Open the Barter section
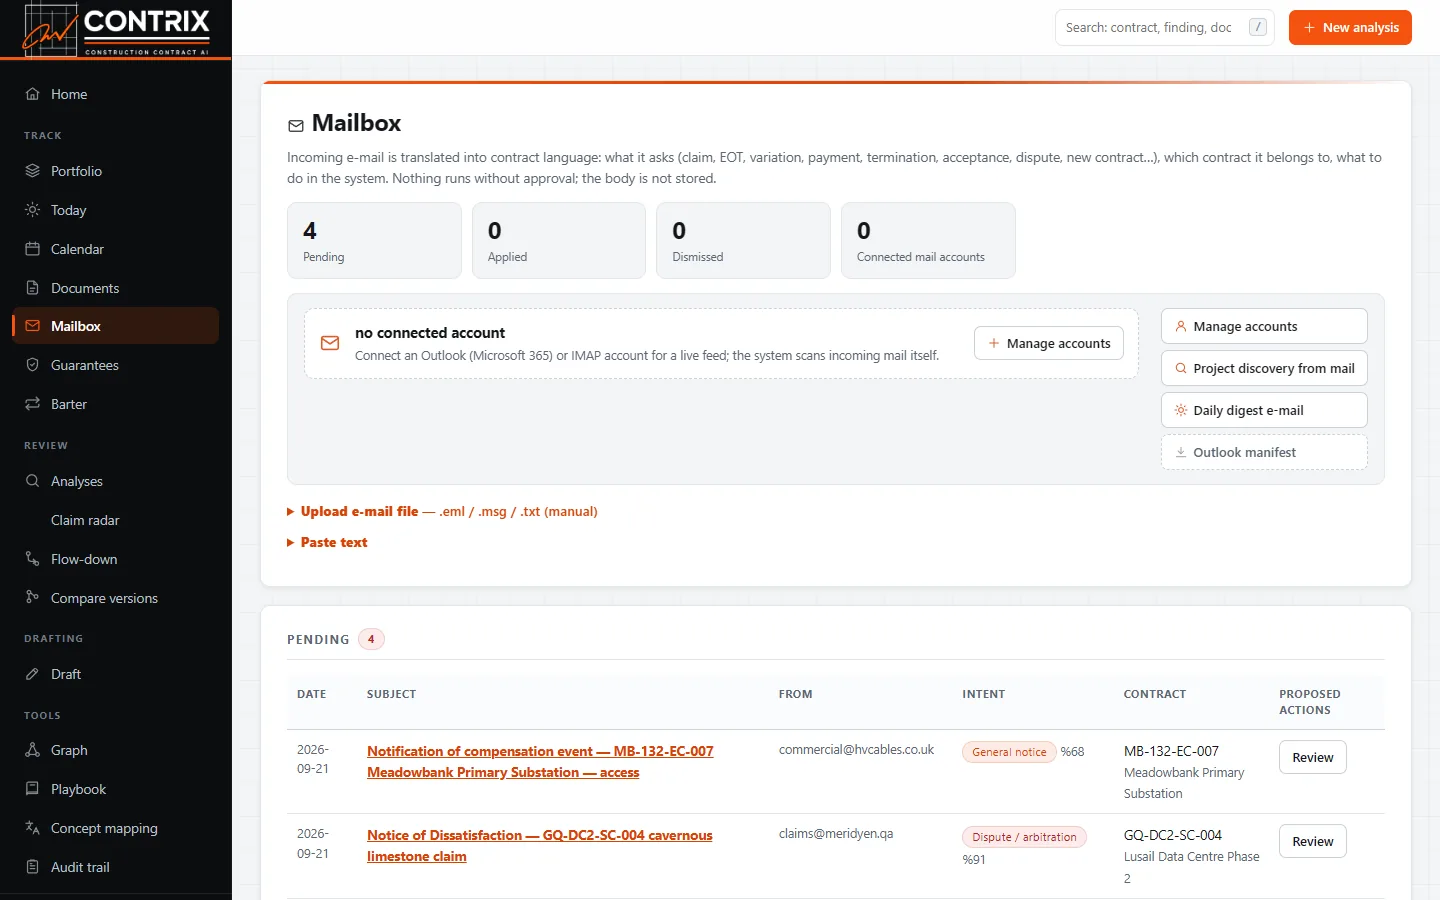Screen dimensions: 1440x900 (115, 404)
